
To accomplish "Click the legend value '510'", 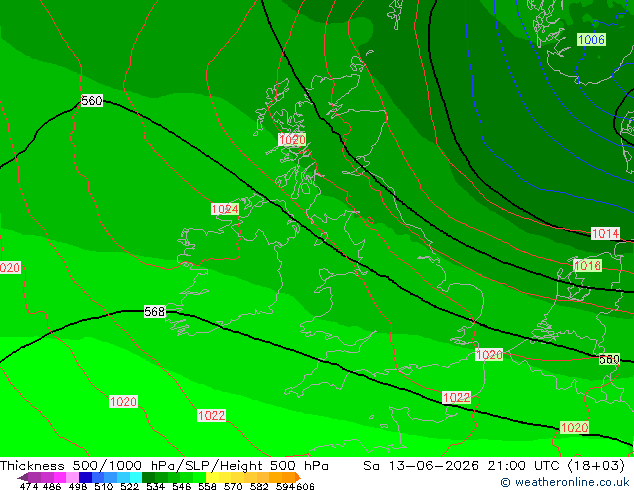I will [104, 486].
